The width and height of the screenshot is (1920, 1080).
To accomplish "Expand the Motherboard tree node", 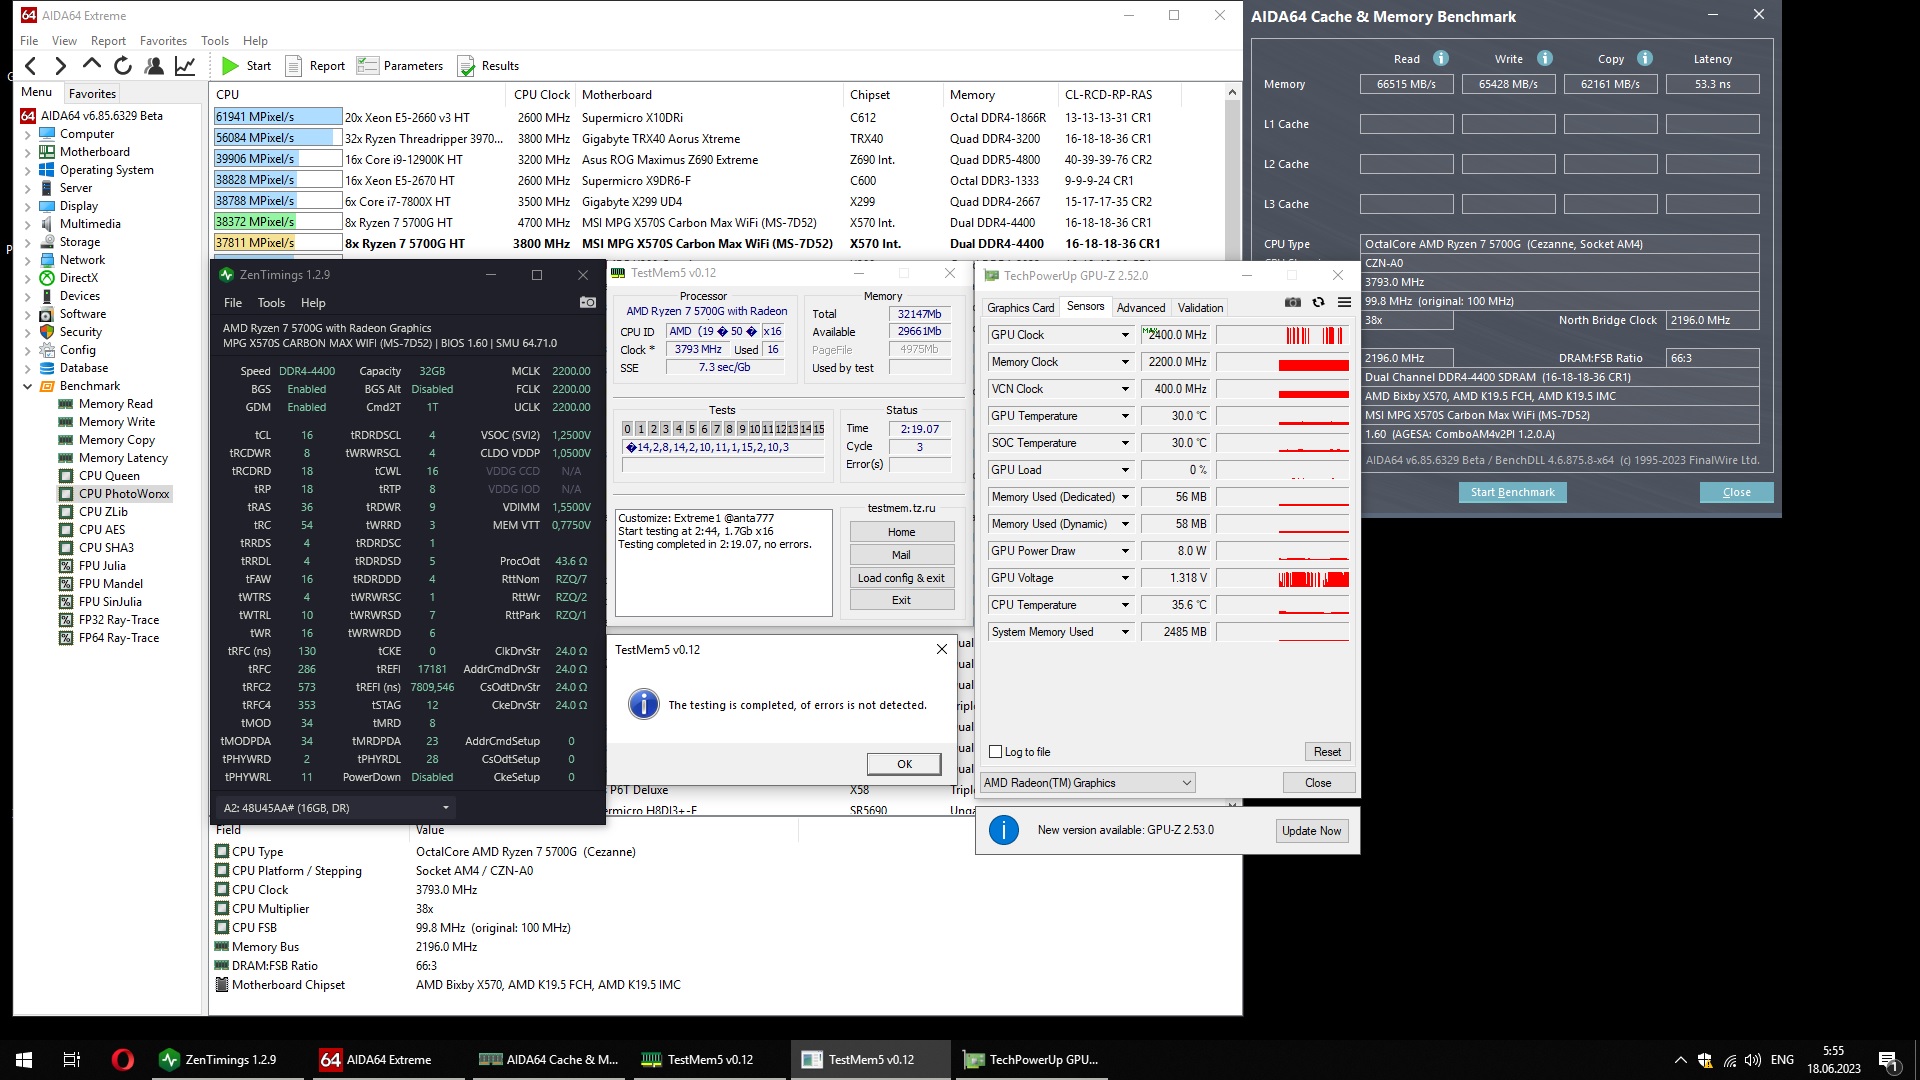I will point(27,152).
